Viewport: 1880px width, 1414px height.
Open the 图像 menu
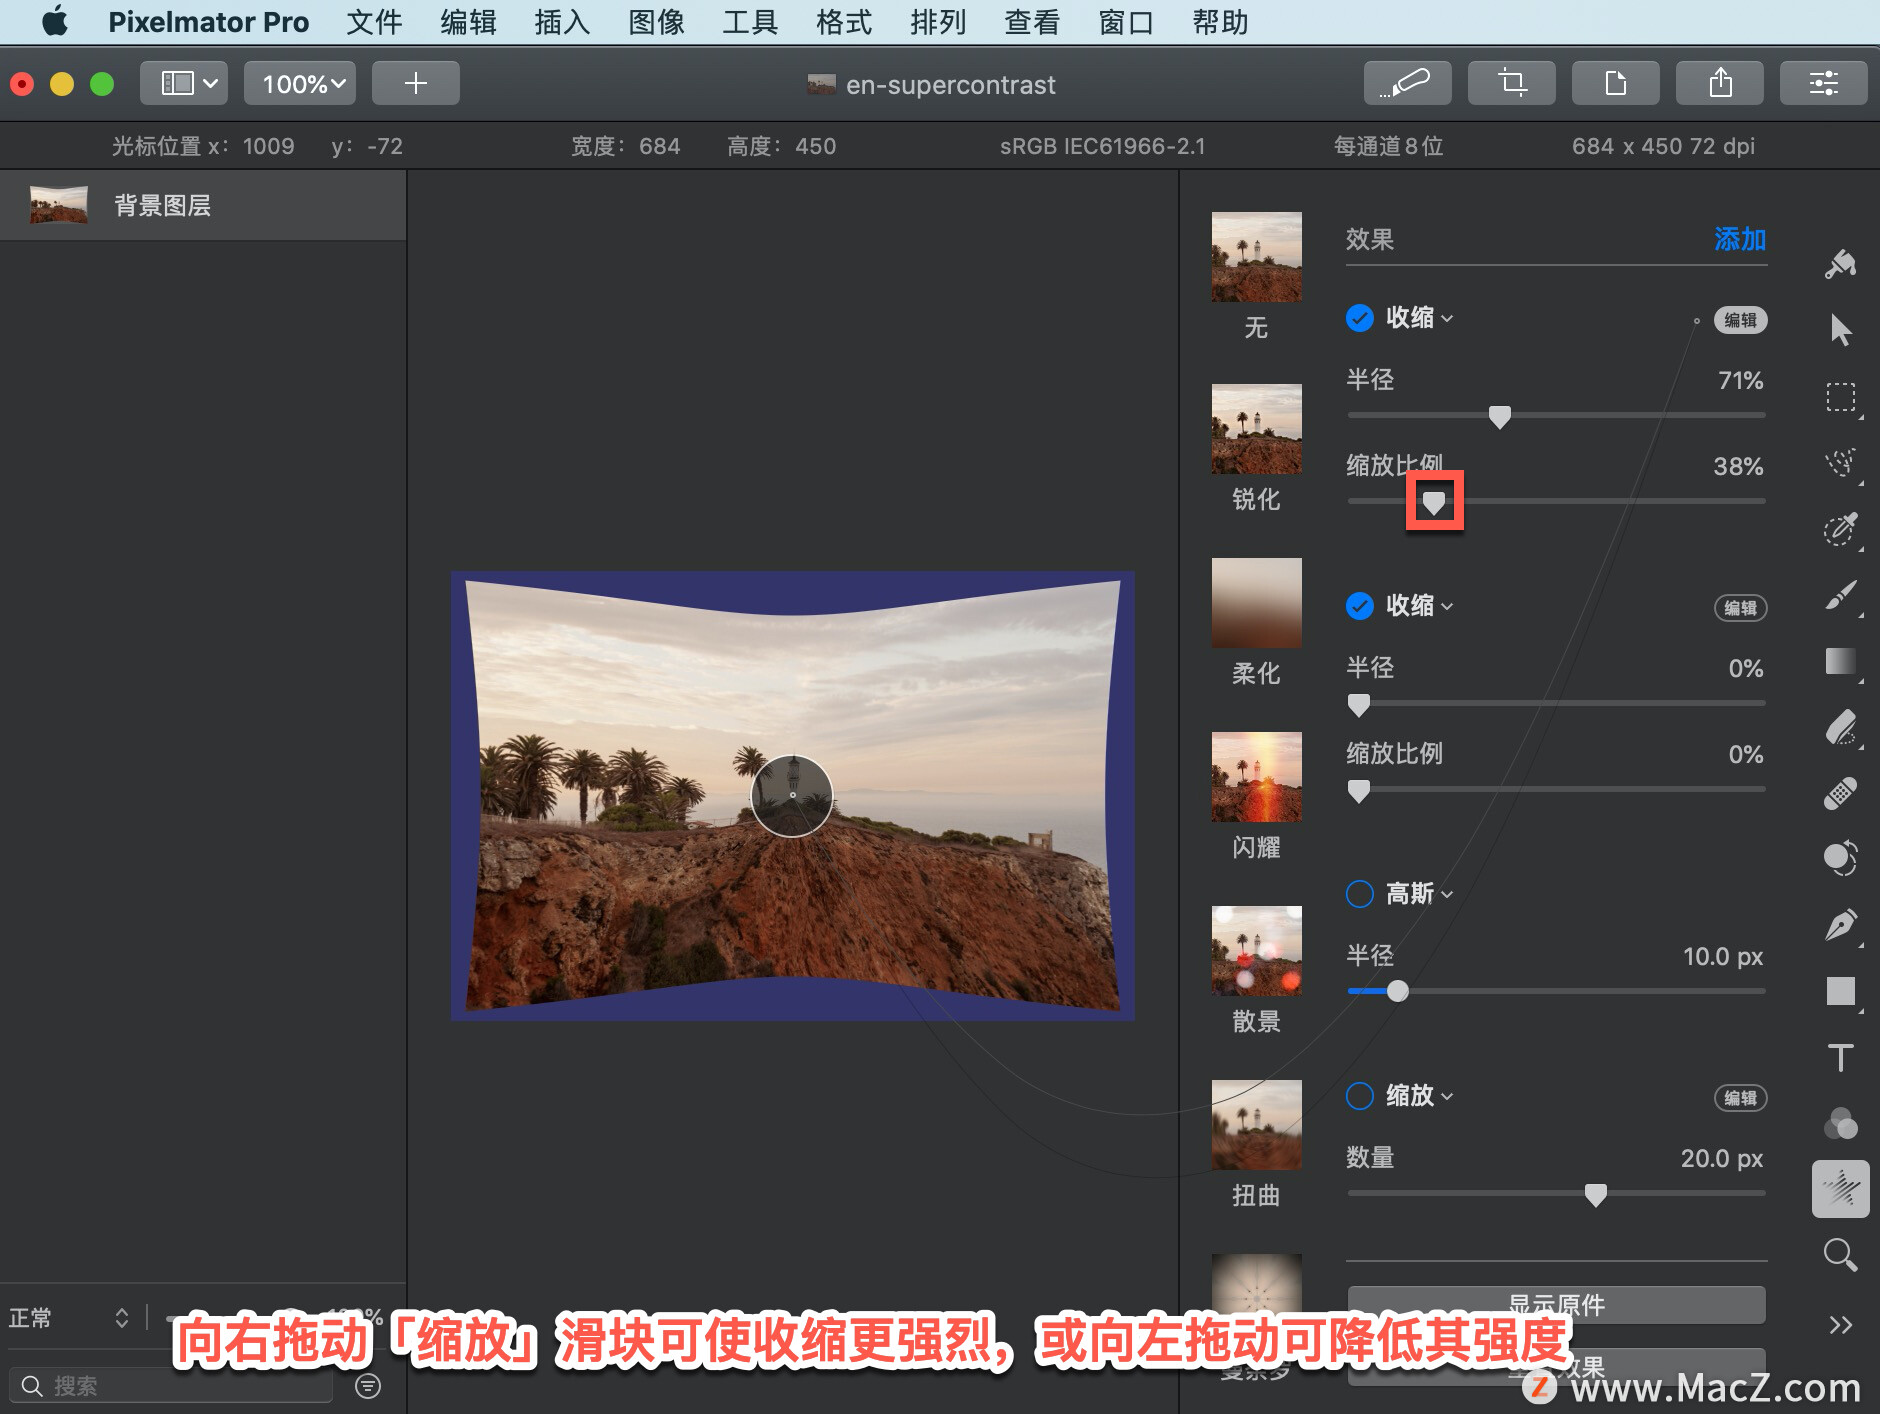656,22
